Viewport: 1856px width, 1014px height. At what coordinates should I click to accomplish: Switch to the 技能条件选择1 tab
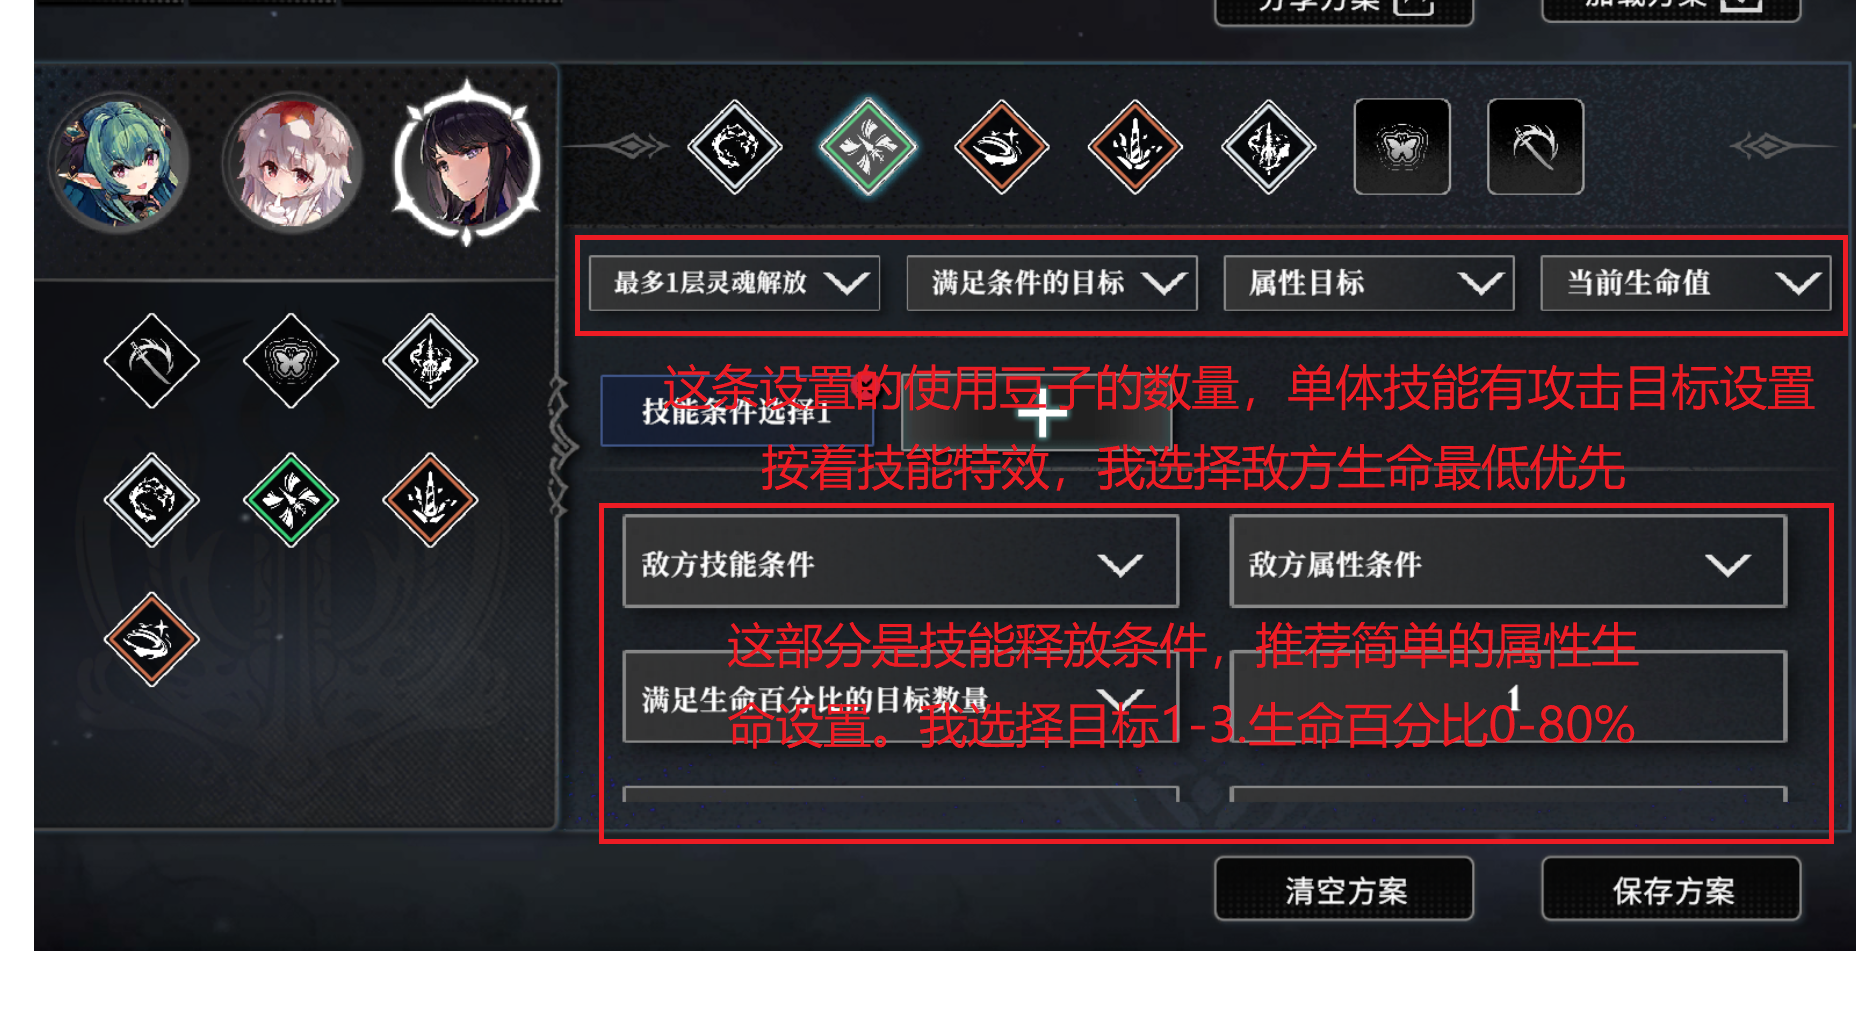[x=737, y=411]
